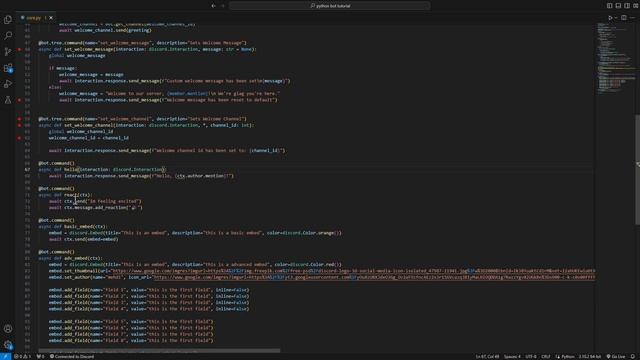640x360 pixels.
Task: Click the horizontal editor scrollbar
Action: (159, 351)
